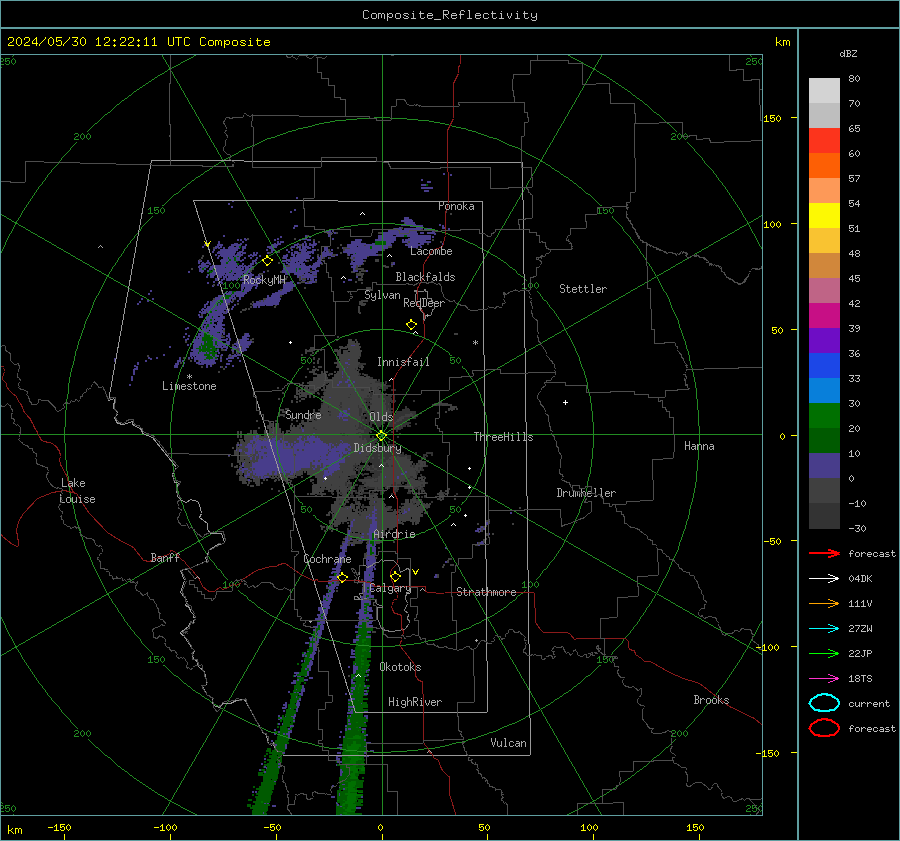Click the white 04DK arrow in legend
This screenshot has height=841, width=900.
pos(824,579)
